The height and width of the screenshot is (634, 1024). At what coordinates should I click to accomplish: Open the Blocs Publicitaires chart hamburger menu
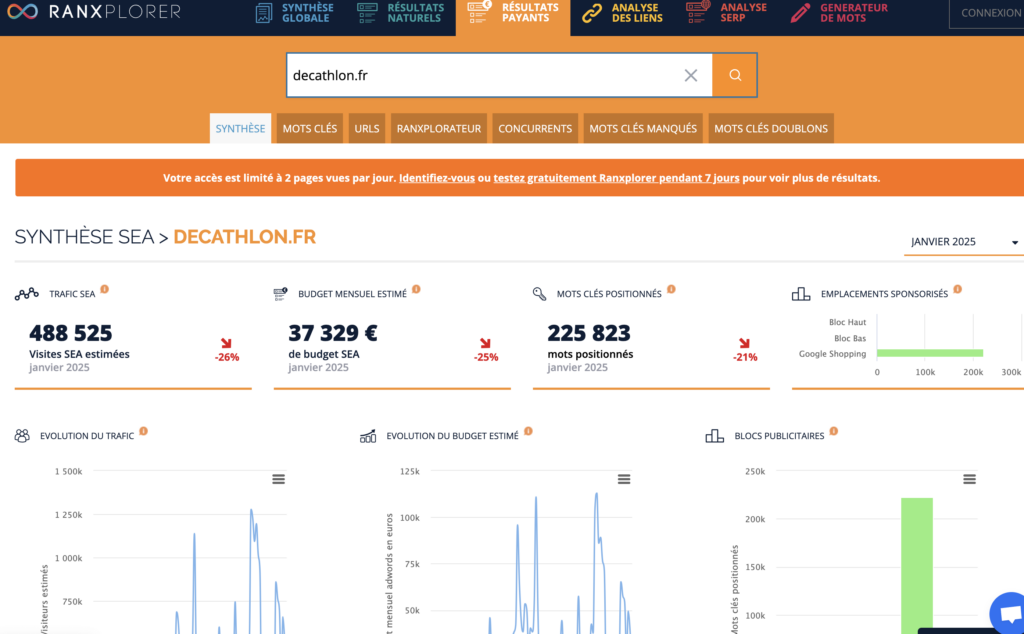(x=969, y=479)
